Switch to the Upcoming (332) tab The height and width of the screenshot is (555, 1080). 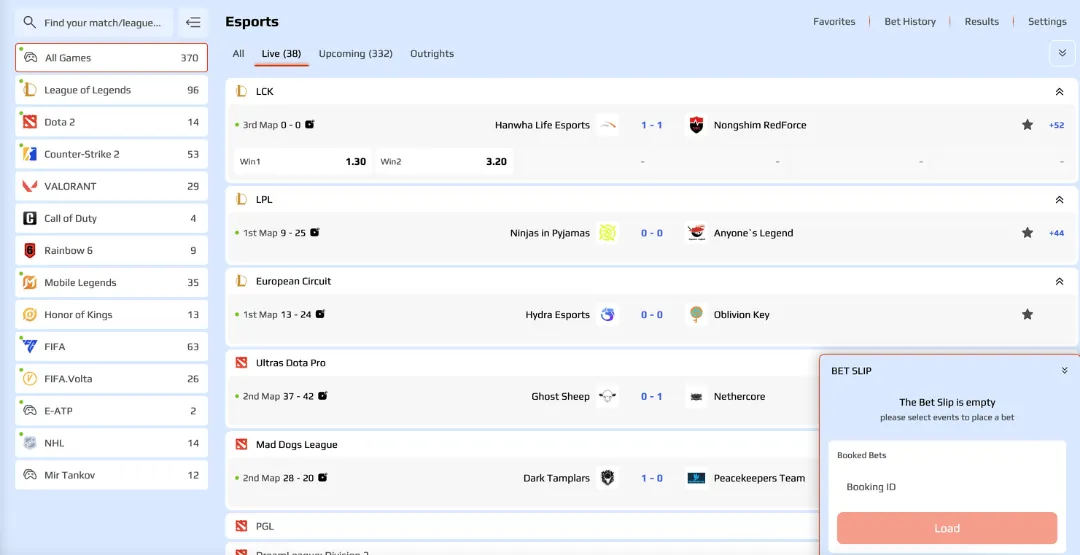point(355,54)
